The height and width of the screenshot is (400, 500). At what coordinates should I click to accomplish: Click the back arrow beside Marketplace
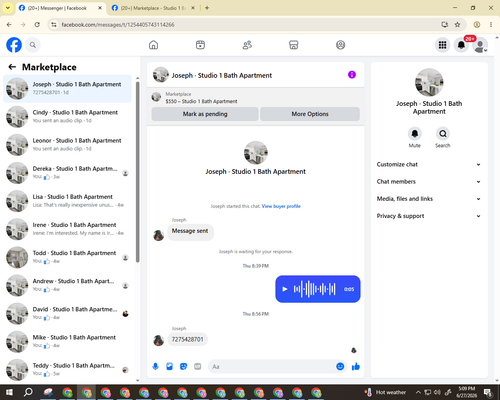[x=12, y=67]
